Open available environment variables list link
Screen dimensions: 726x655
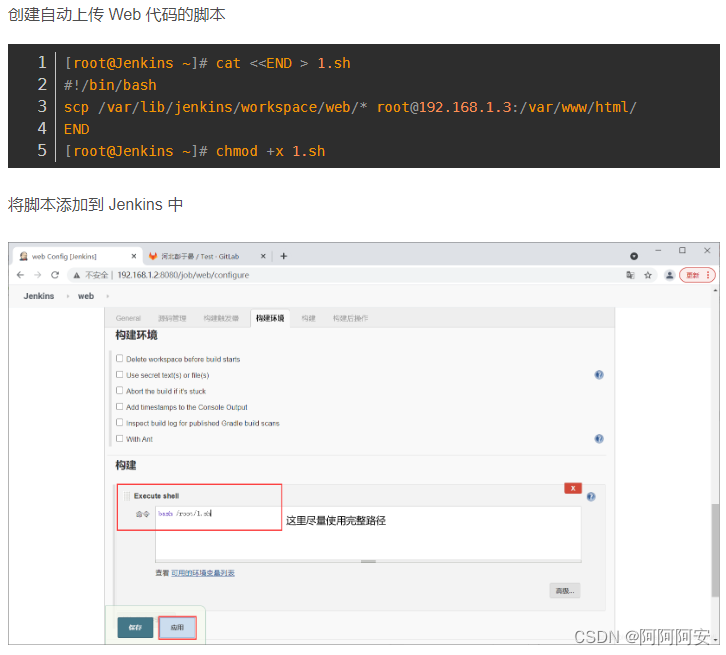(203, 573)
